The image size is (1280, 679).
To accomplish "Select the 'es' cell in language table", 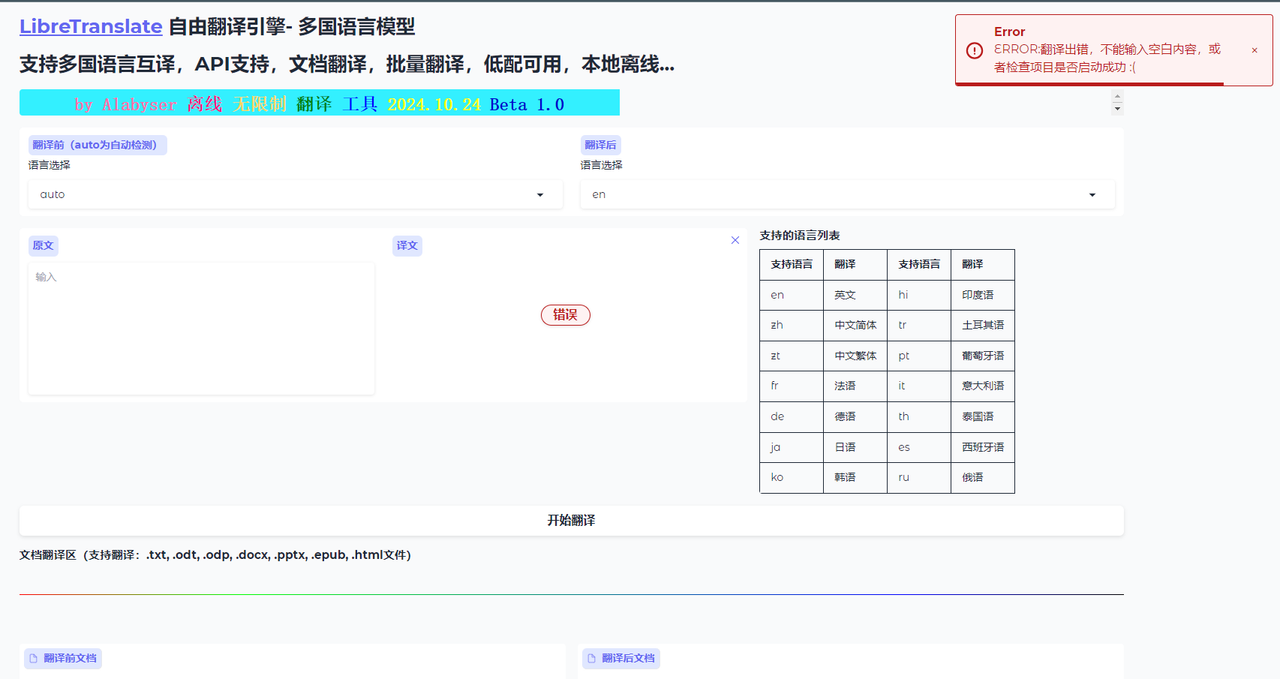I will point(918,447).
